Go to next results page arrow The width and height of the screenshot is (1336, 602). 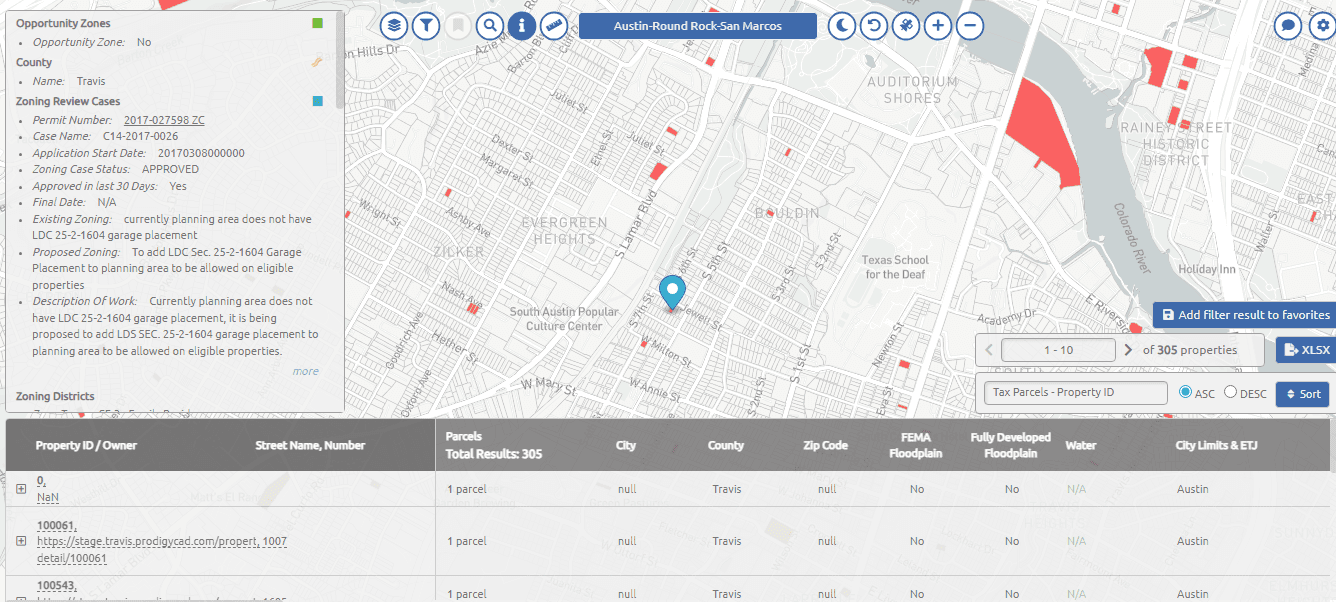1128,350
